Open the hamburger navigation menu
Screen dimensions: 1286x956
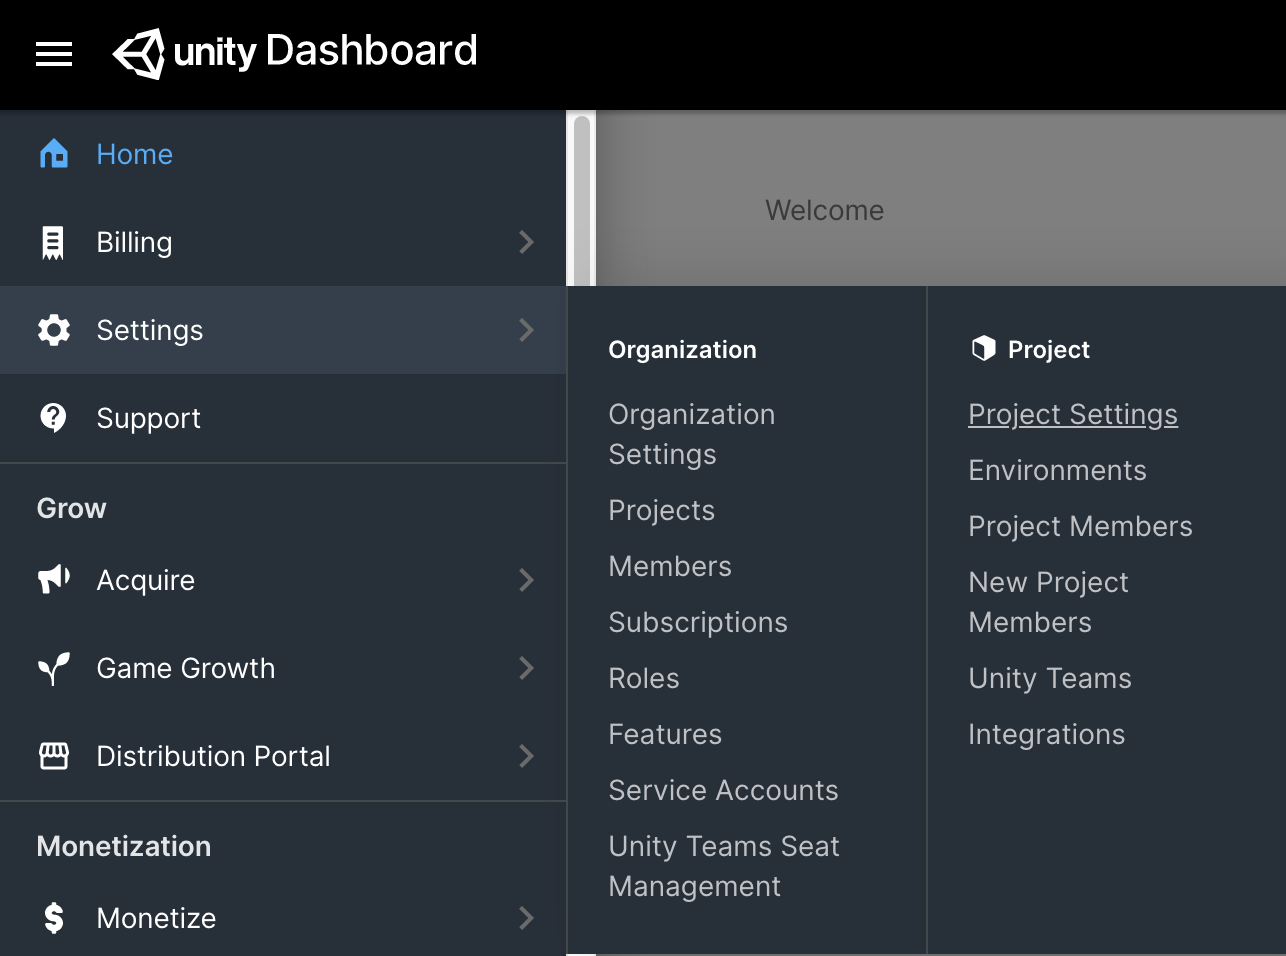coord(54,54)
